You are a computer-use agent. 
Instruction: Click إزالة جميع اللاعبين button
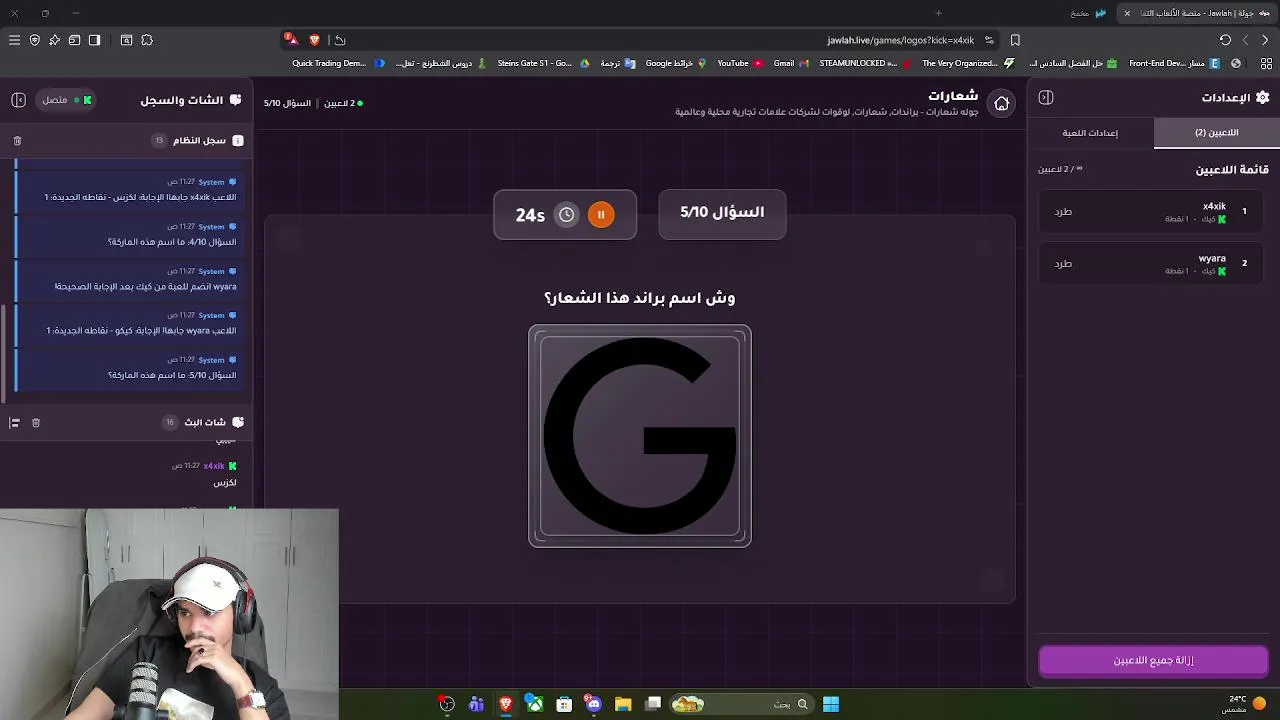[1153, 660]
